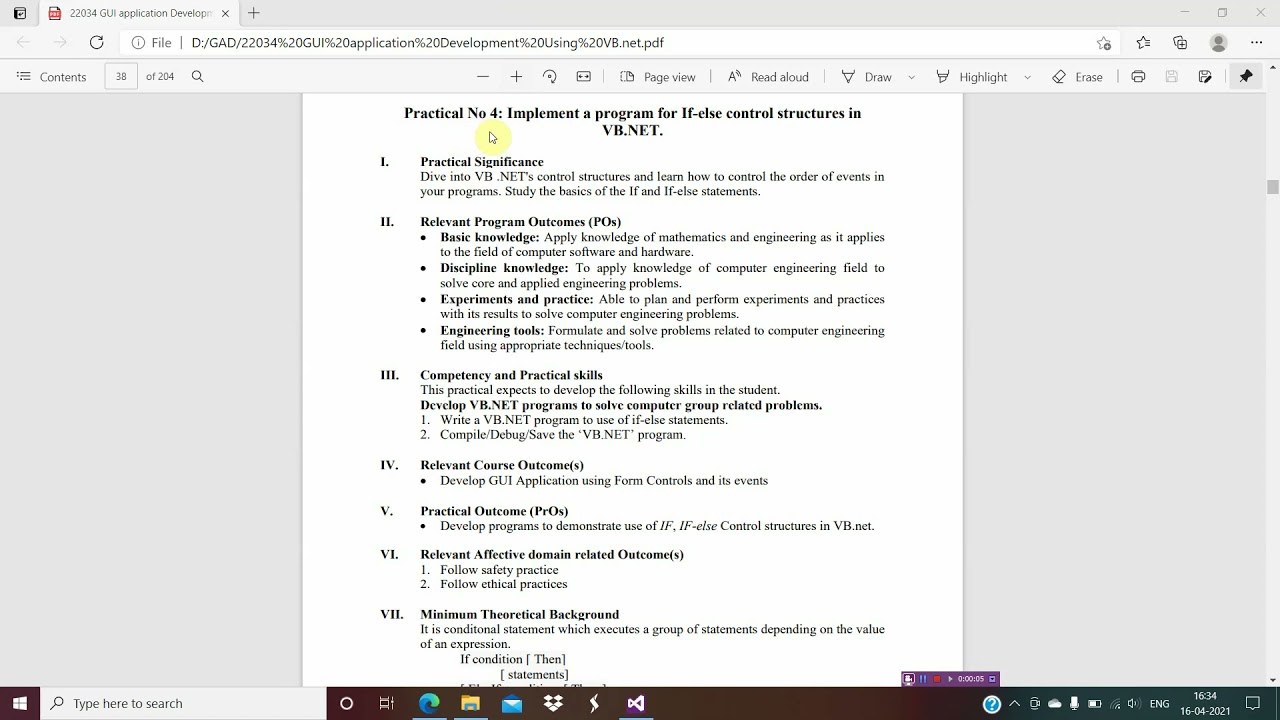1280x720 pixels.
Task: Open the find-in-document search icon
Action: pos(197,77)
